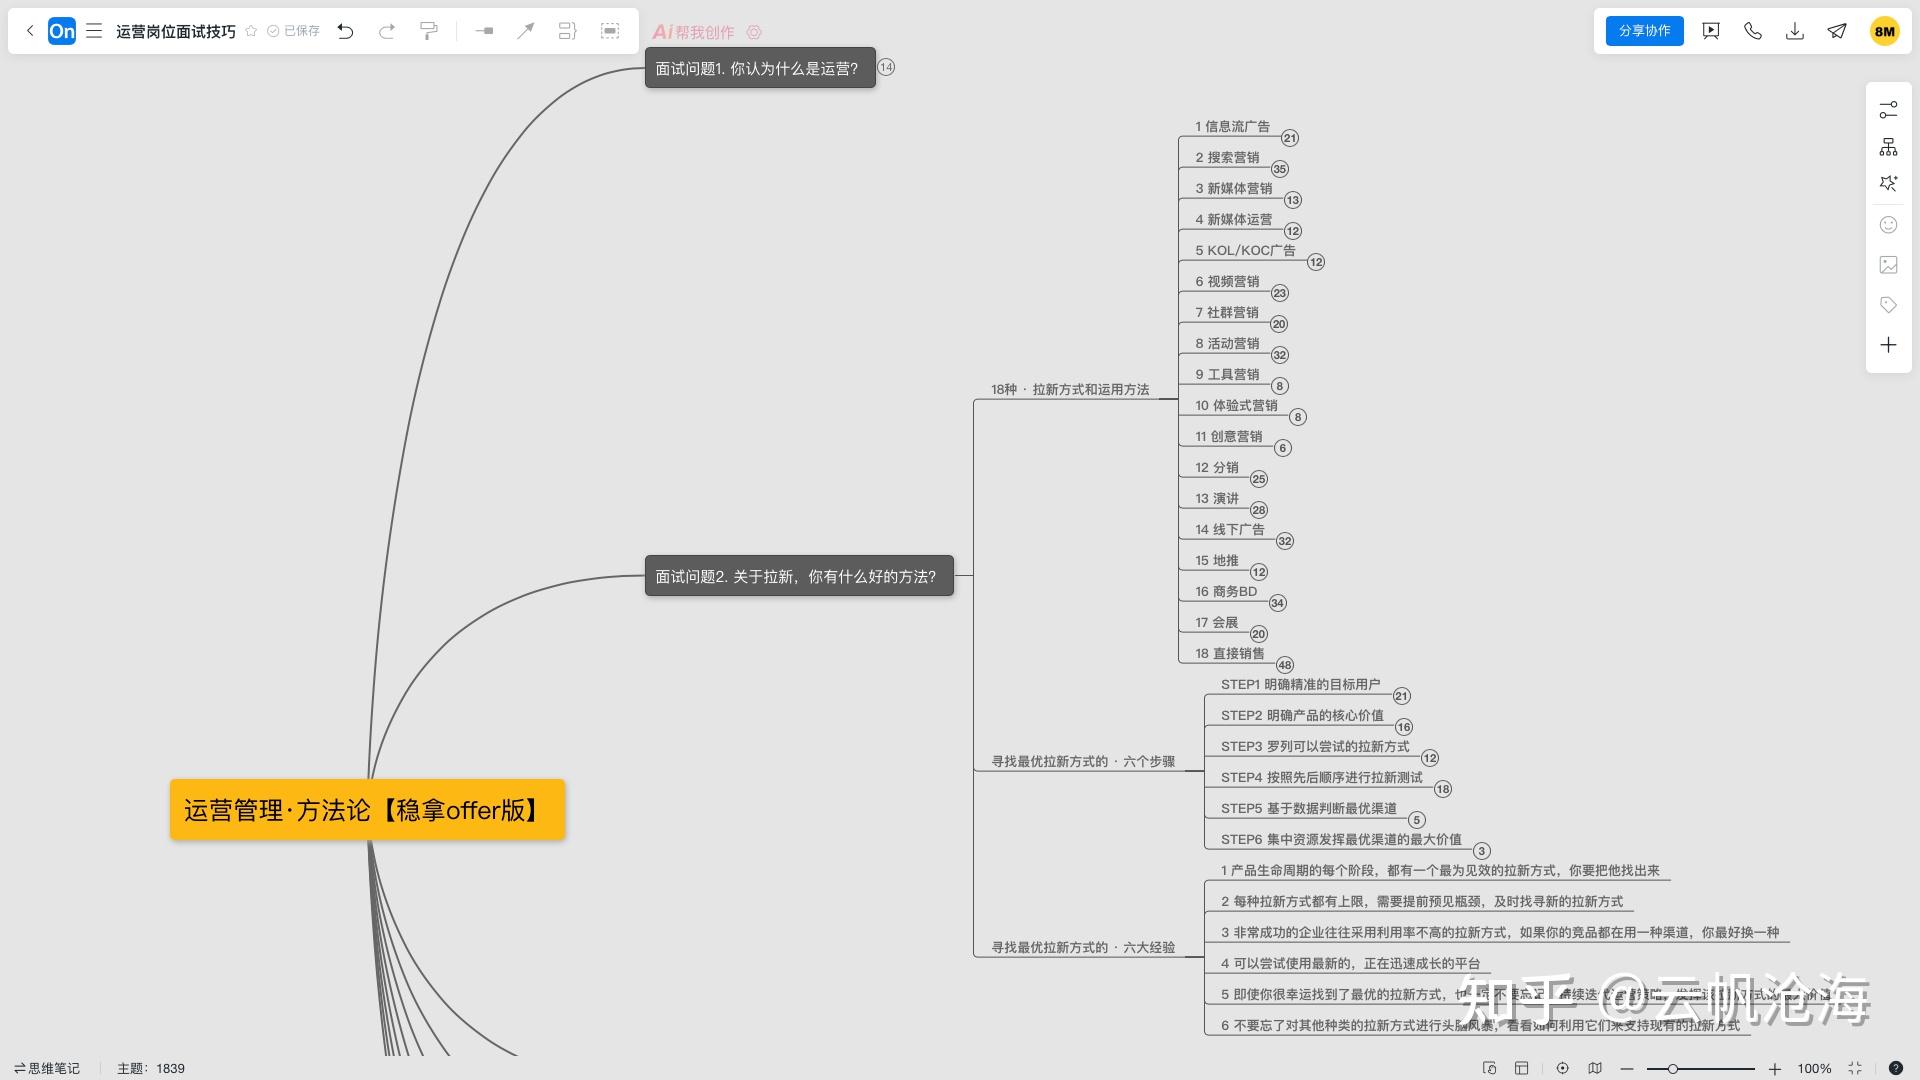The image size is (1920, 1080).
Task: Center the view on the root topic
Action: 1563,1068
